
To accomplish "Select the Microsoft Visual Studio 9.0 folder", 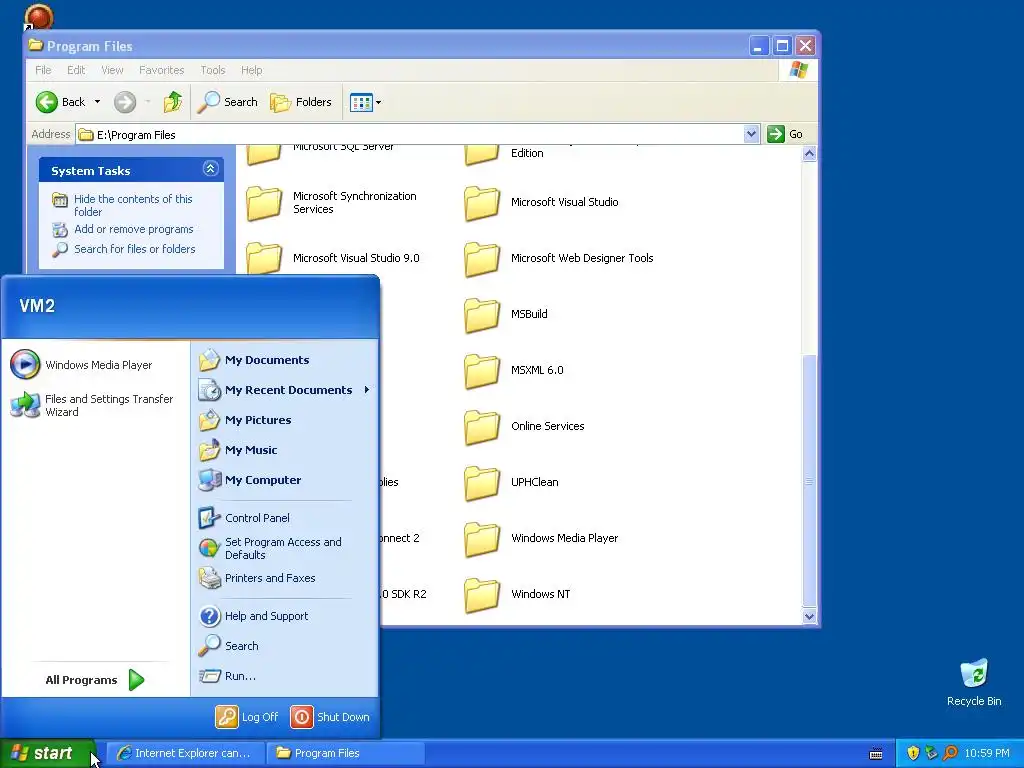I will coord(333,258).
